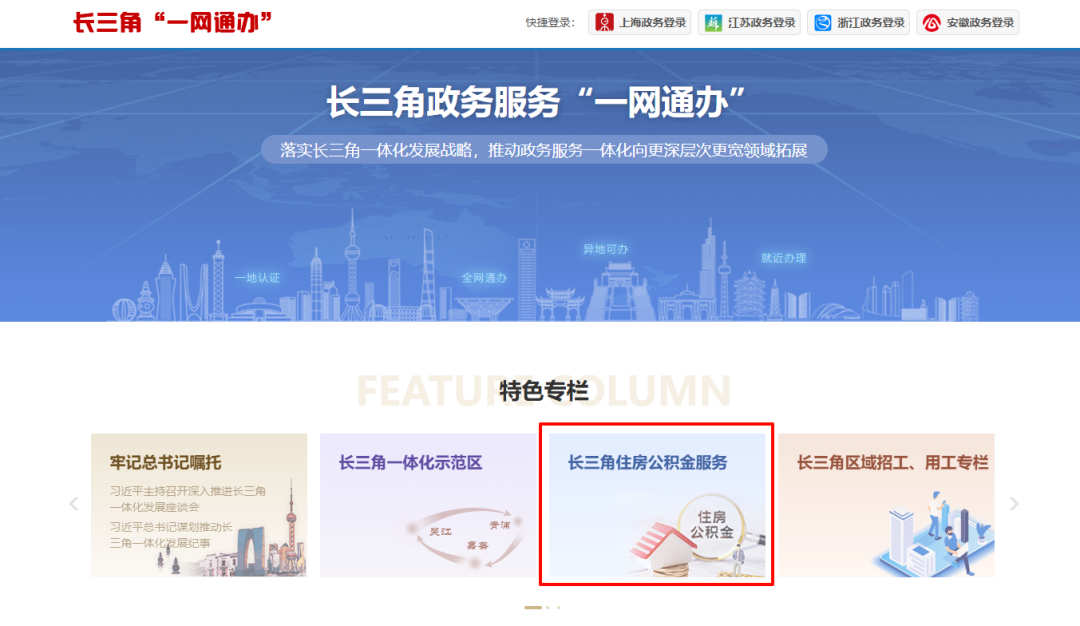Open 长三角区域招工、用工专栏 card

click(886, 505)
